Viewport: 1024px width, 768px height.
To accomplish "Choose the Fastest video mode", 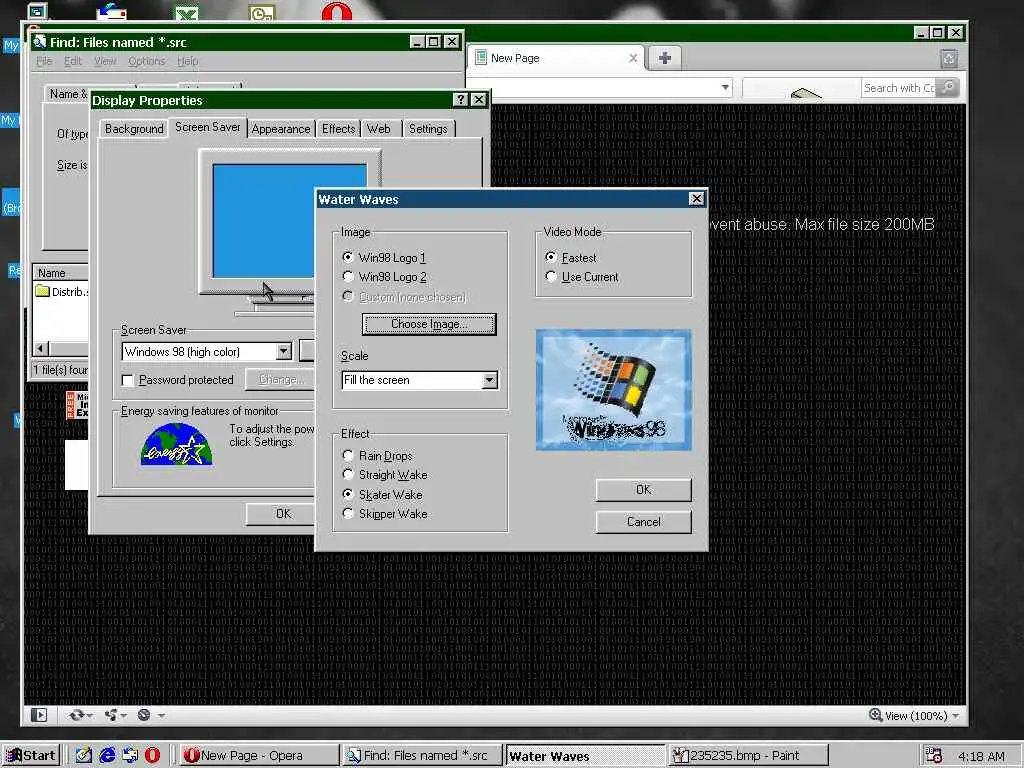I will 571,257.
